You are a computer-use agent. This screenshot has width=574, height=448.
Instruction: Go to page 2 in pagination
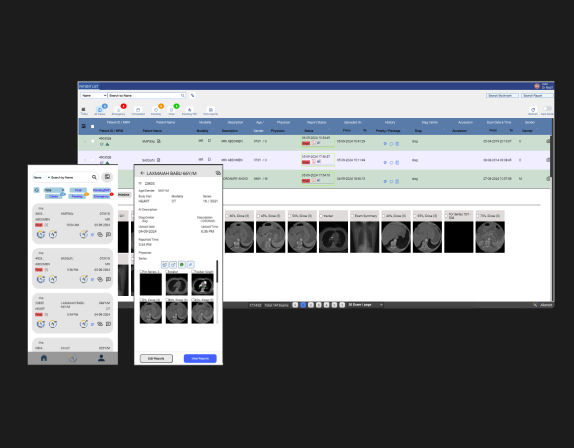coord(311,305)
